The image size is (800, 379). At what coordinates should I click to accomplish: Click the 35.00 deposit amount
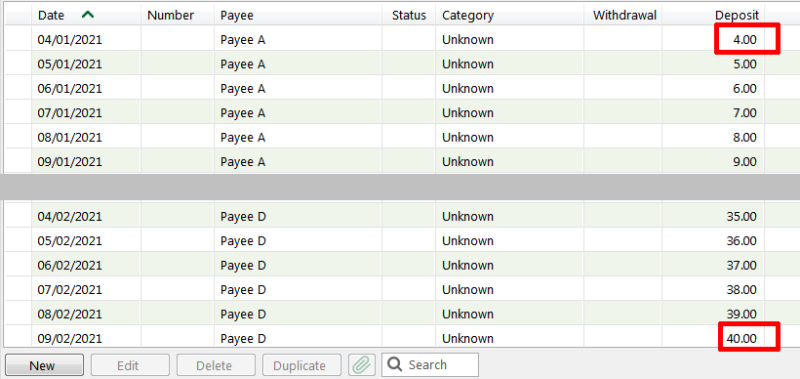(742, 216)
